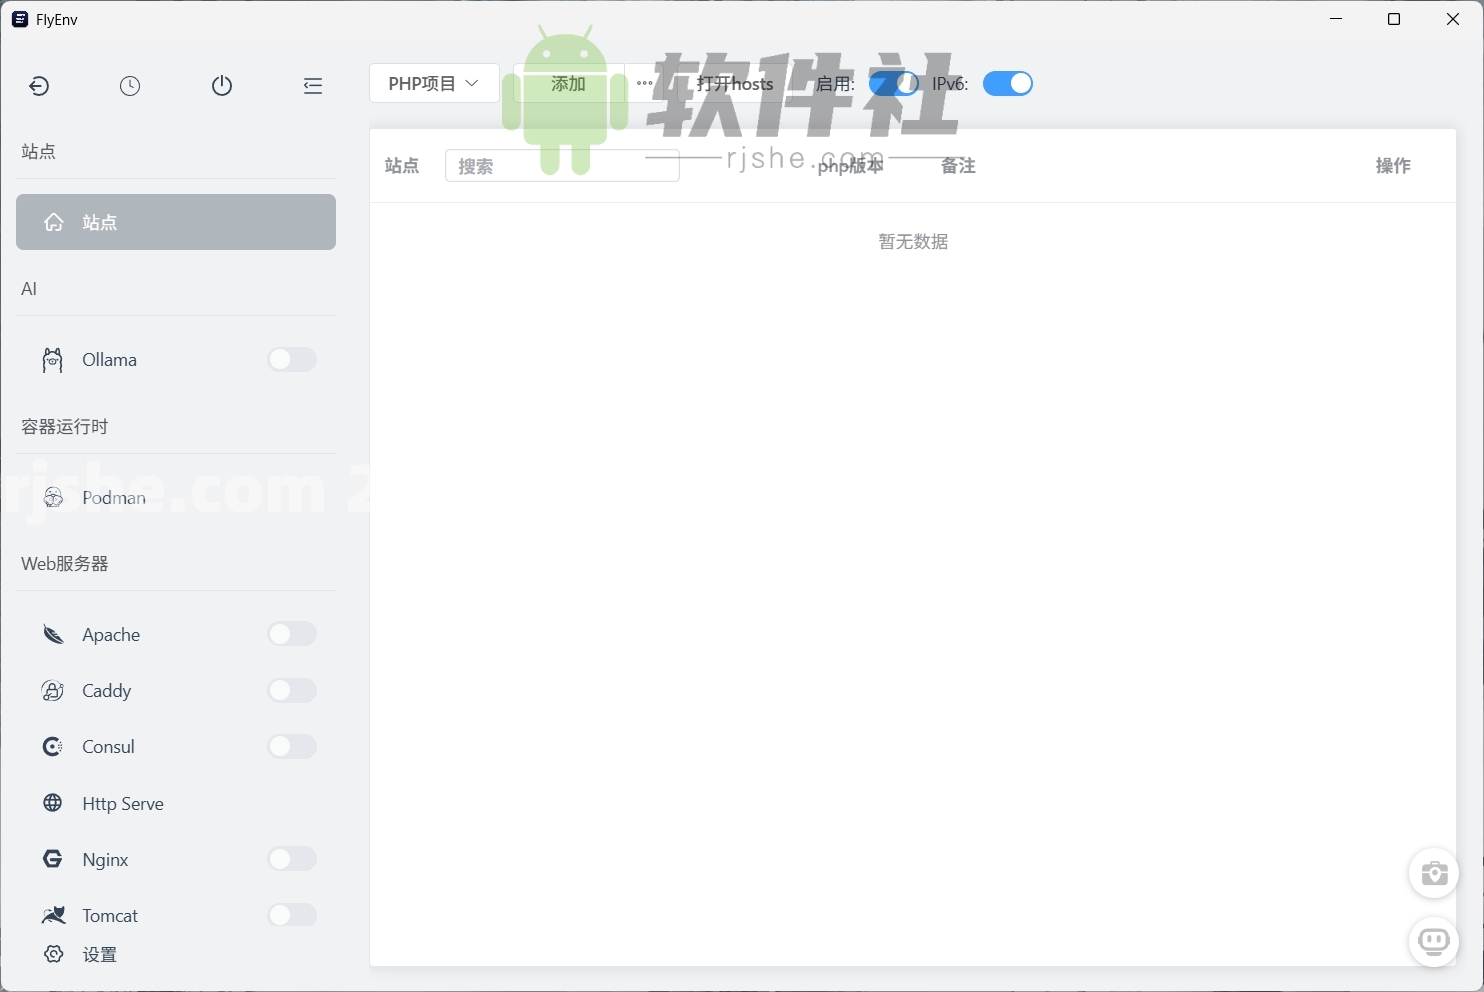Screen dimensions: 1484x992
Task: Disable the 启用 switch in the toolbar
Action: pos(894,83)
